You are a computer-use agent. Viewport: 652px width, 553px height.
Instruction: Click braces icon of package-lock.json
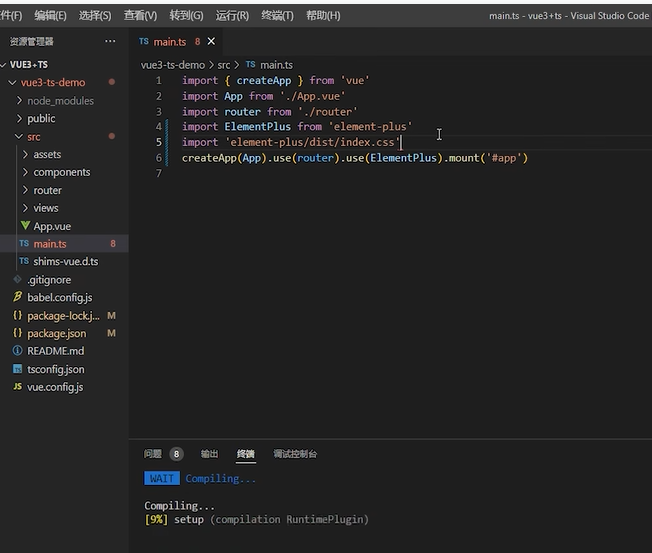17,315
